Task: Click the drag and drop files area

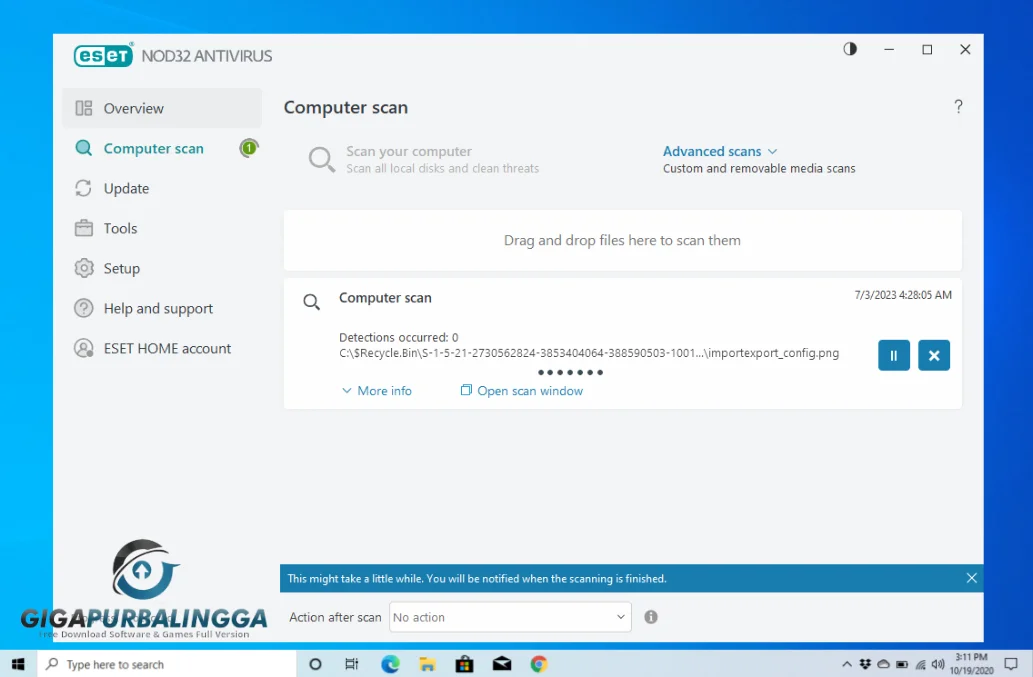Action: point(623,240)
